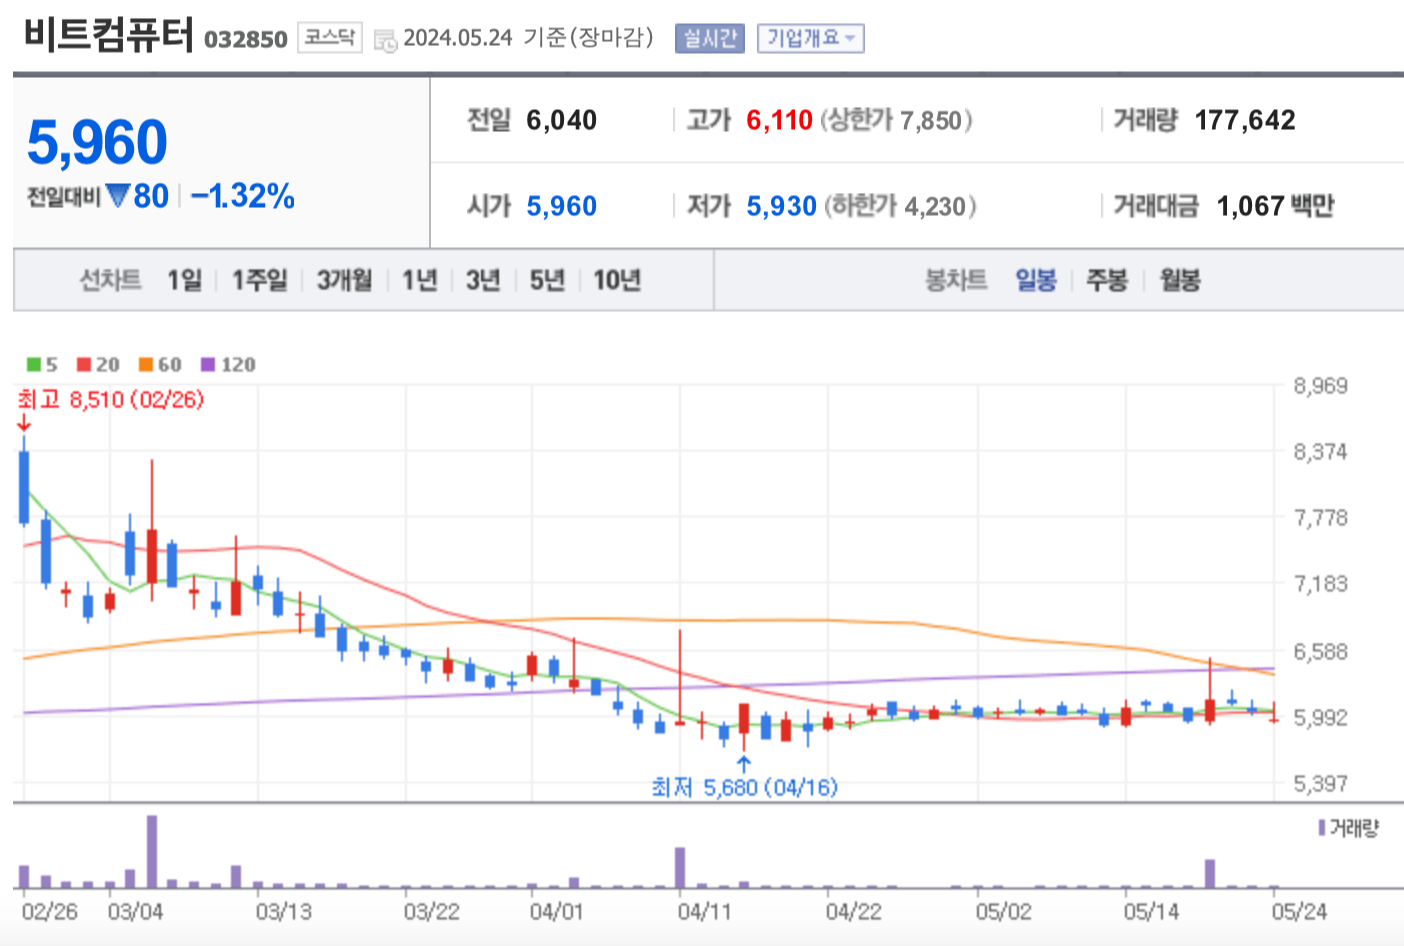Click the 최저 5,680 (04/16) low label
1404x946 pixels.
tap(745, 787)
